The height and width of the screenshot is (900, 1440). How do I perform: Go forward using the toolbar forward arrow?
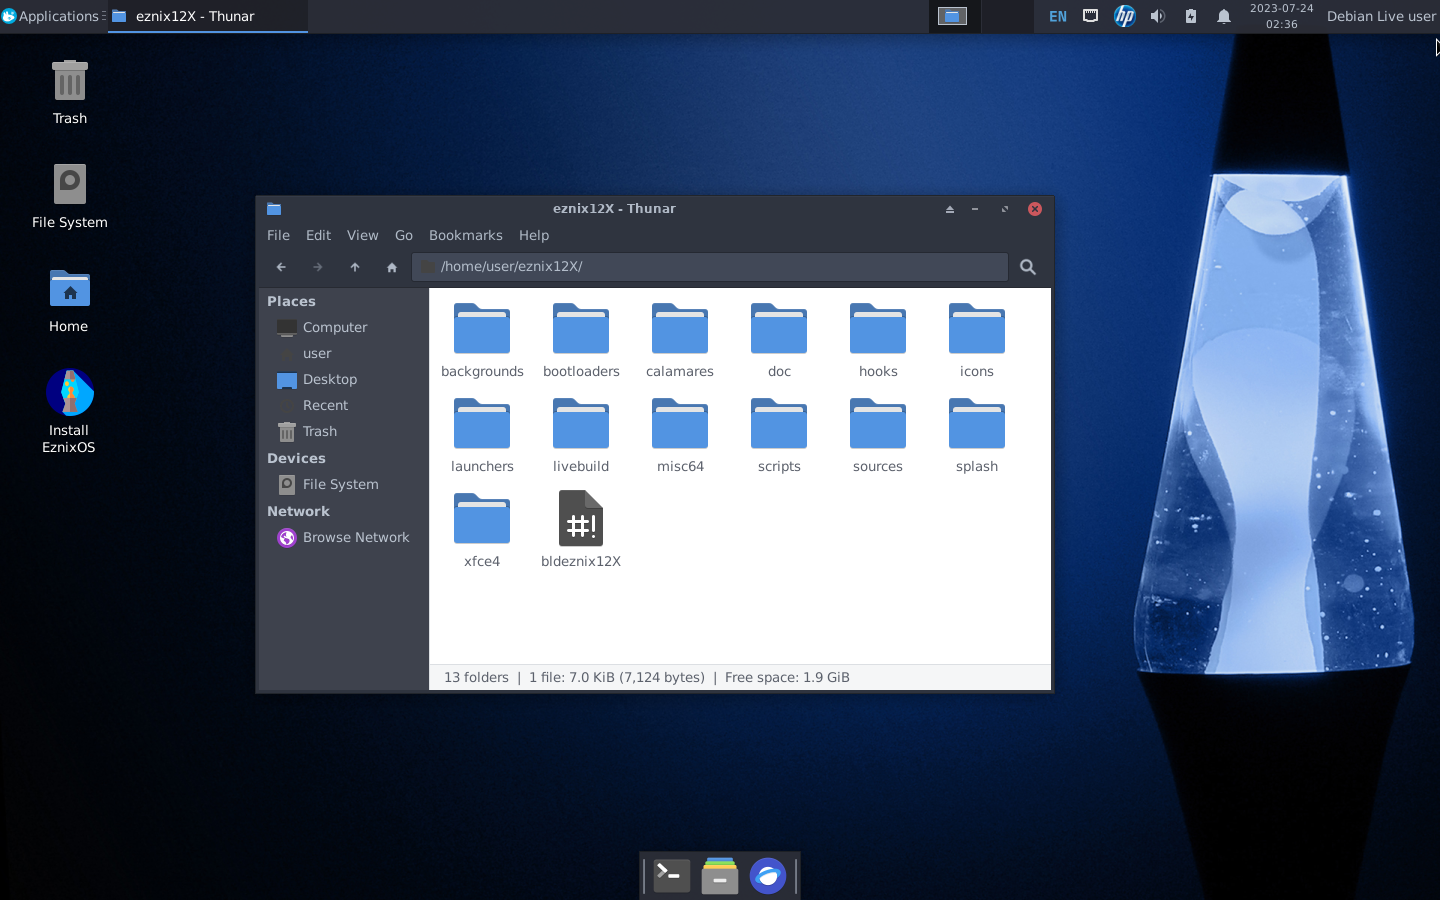coord(318,267)
